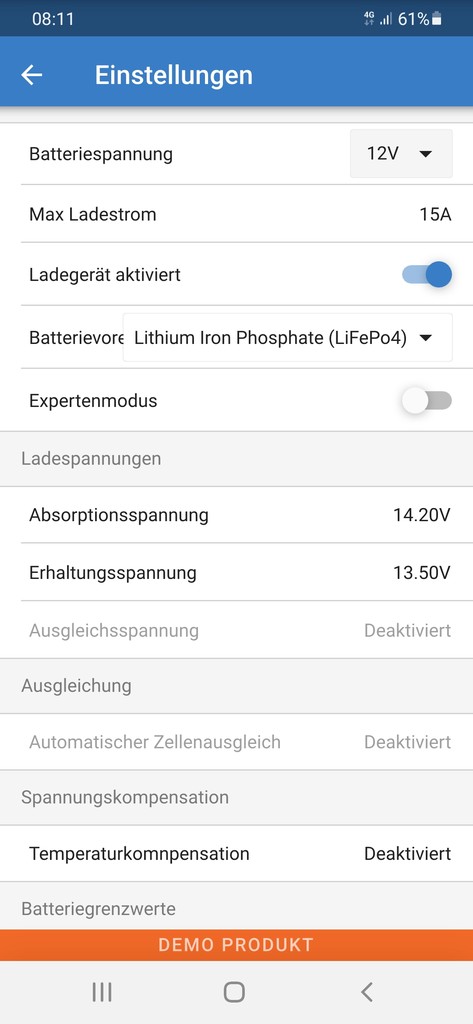This screenshot has width=473, height=1024.
Task: Tap the 4G signal indicator icon
Action: 369,20
